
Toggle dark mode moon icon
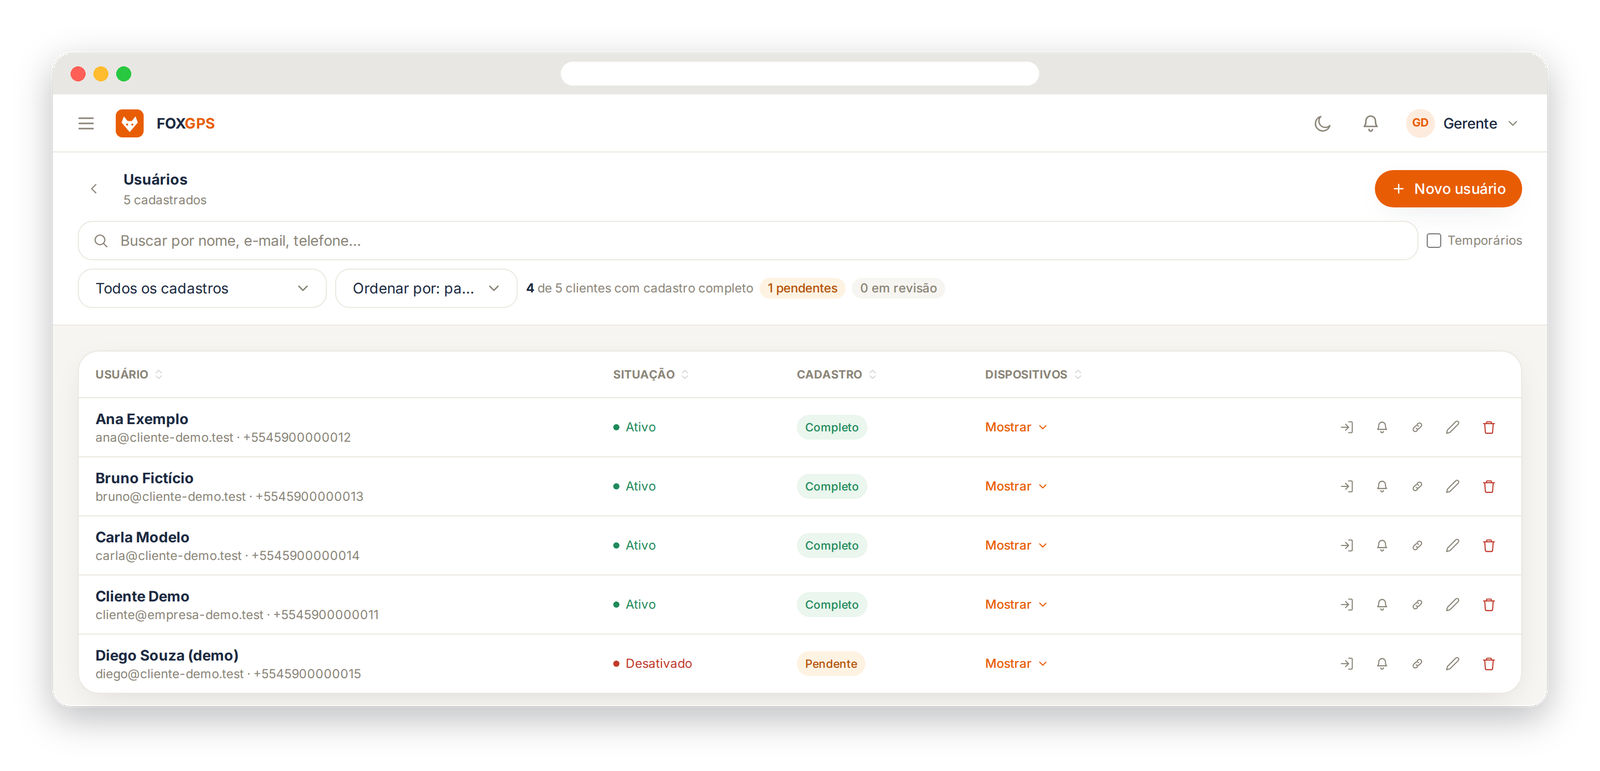(1323, 124)
